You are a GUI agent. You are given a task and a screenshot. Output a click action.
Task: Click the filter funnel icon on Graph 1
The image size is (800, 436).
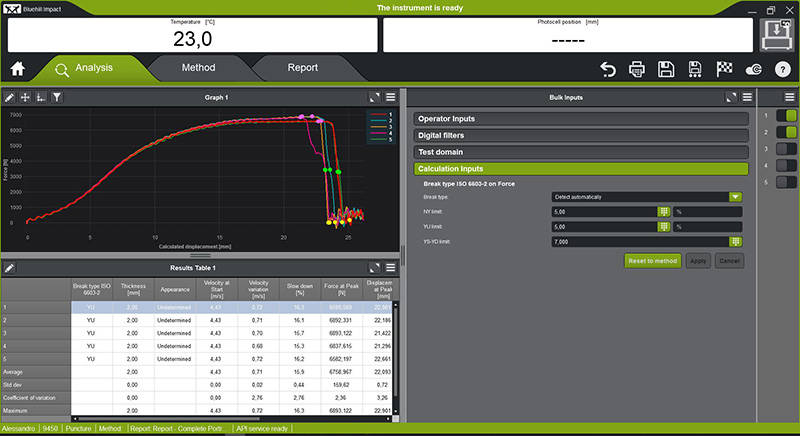[57, 98]
